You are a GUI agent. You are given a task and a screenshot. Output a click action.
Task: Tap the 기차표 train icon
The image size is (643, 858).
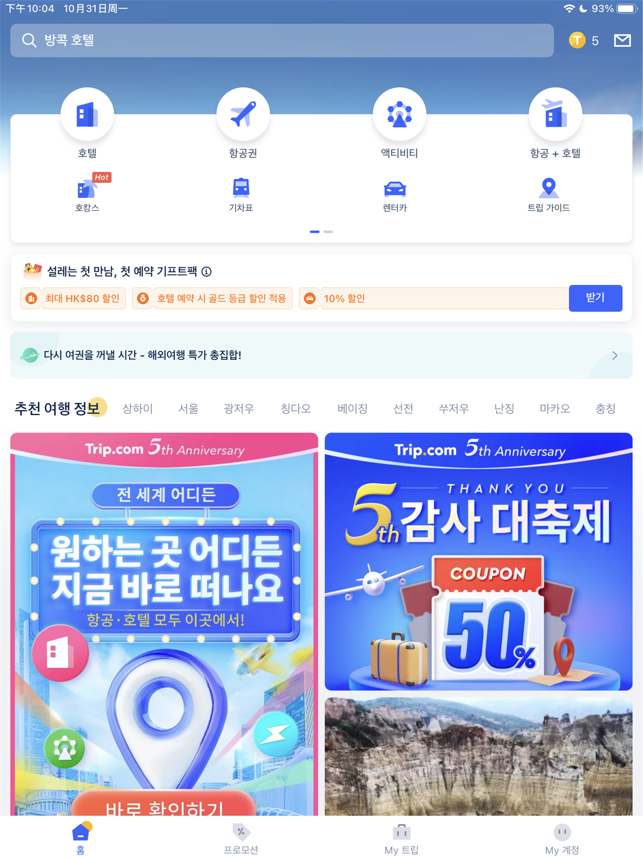tap(241, 188)
